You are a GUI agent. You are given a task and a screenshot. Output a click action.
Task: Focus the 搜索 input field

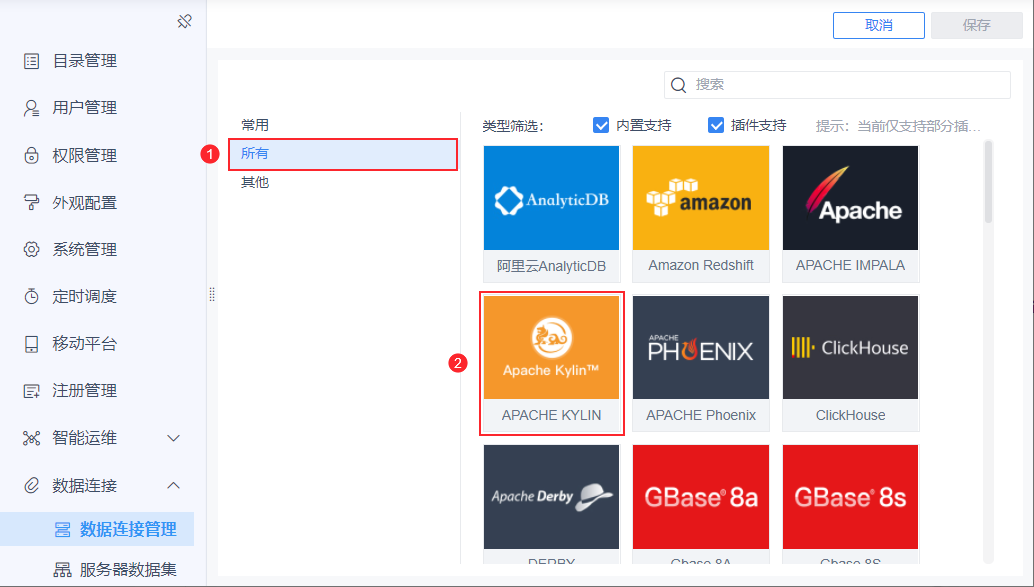837,85
